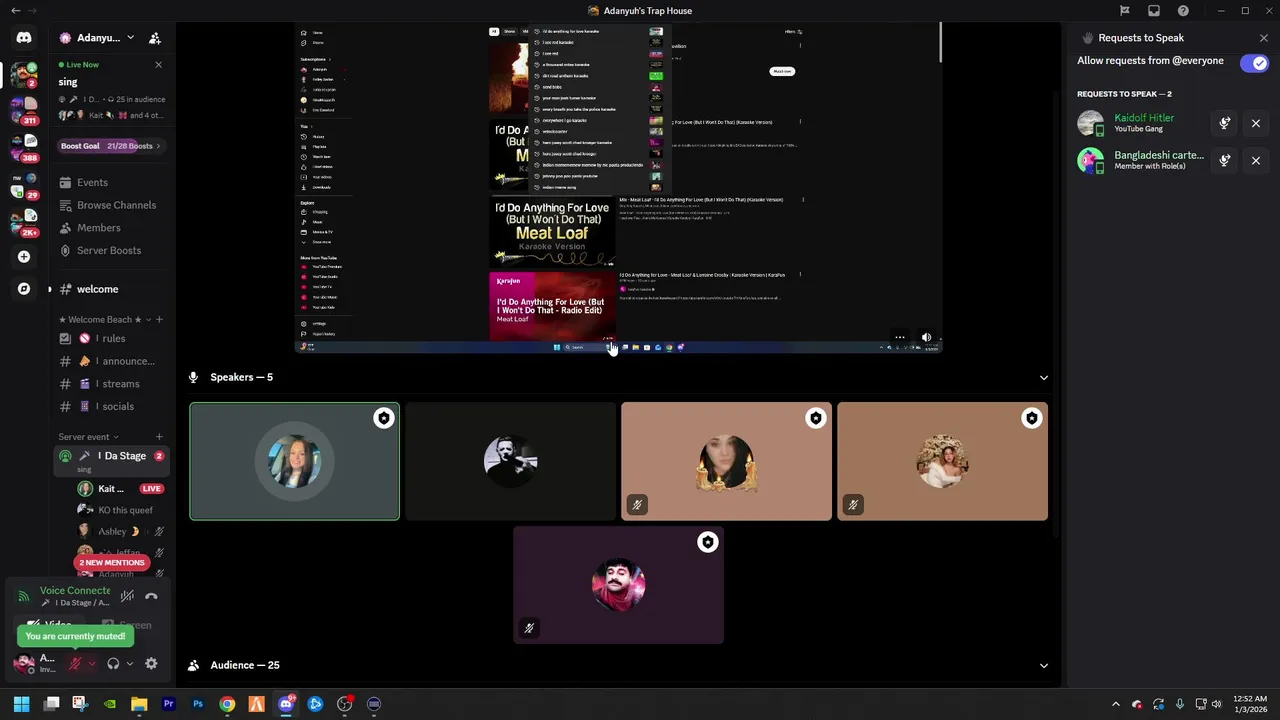Screen dimensions: 1280x720
Task: Select the rules channel
Action: point(110,339)
